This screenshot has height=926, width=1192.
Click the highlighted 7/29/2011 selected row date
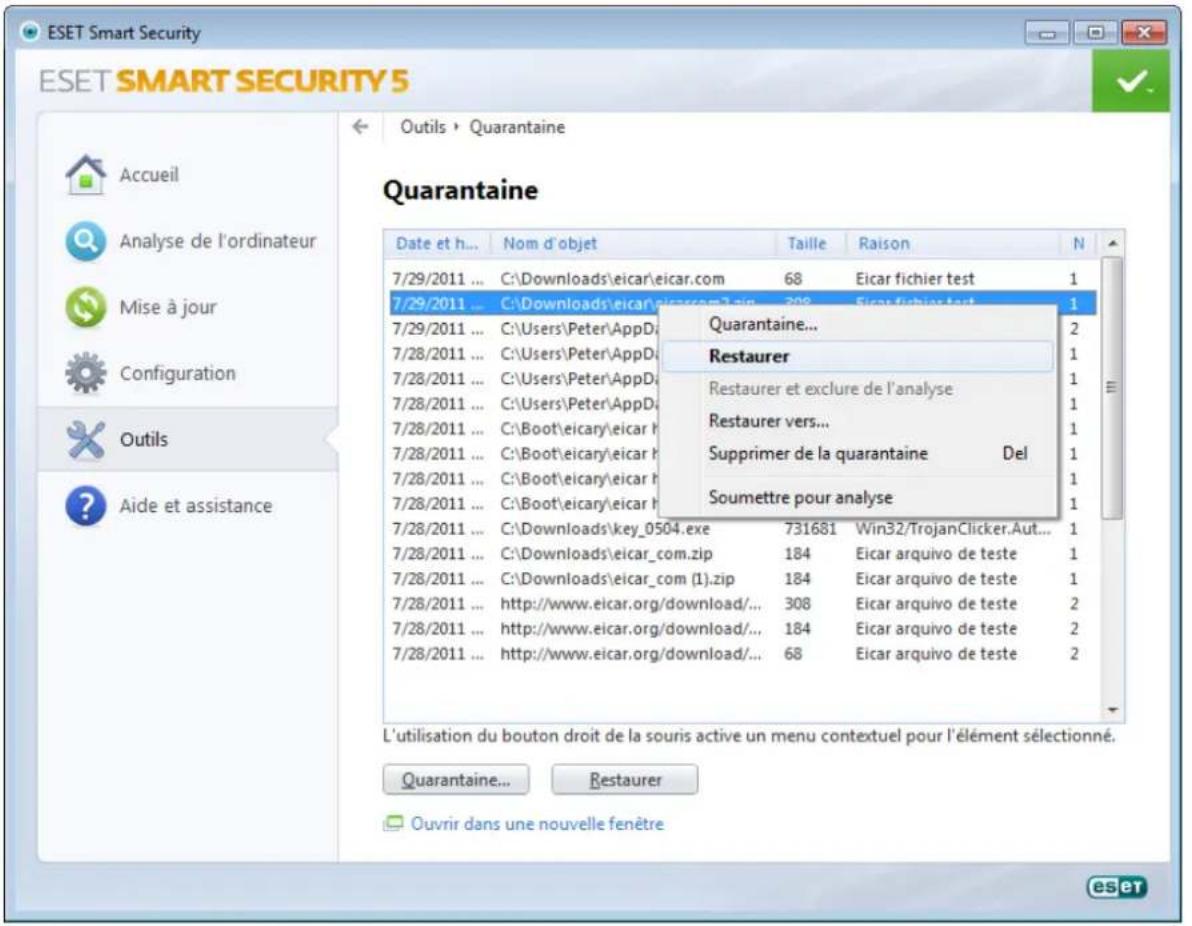pos(437,304)
